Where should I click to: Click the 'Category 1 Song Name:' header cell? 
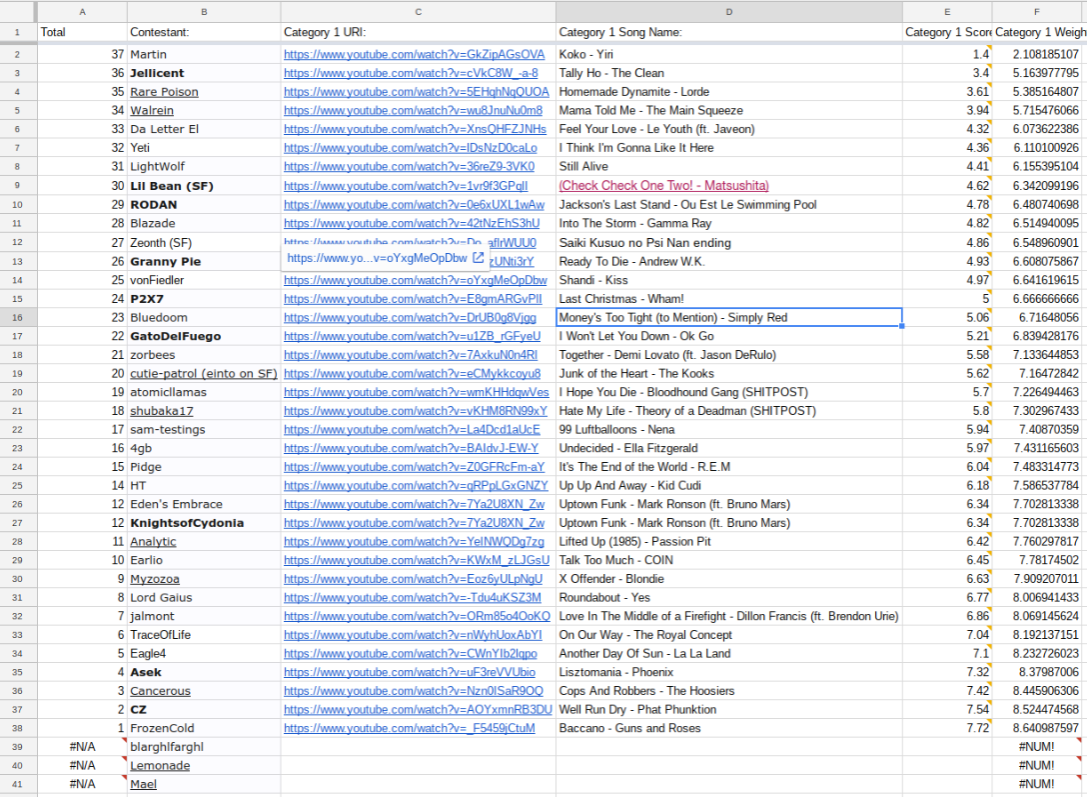point(729,32)
